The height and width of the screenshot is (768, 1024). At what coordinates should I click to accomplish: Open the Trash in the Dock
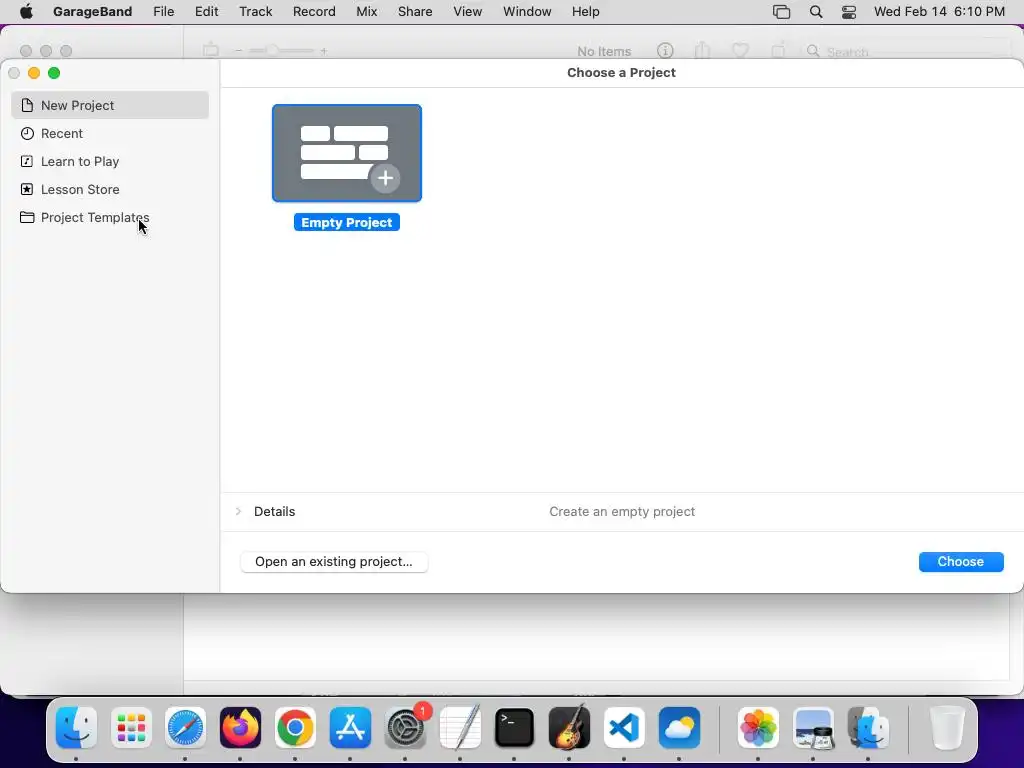[946, 727]
